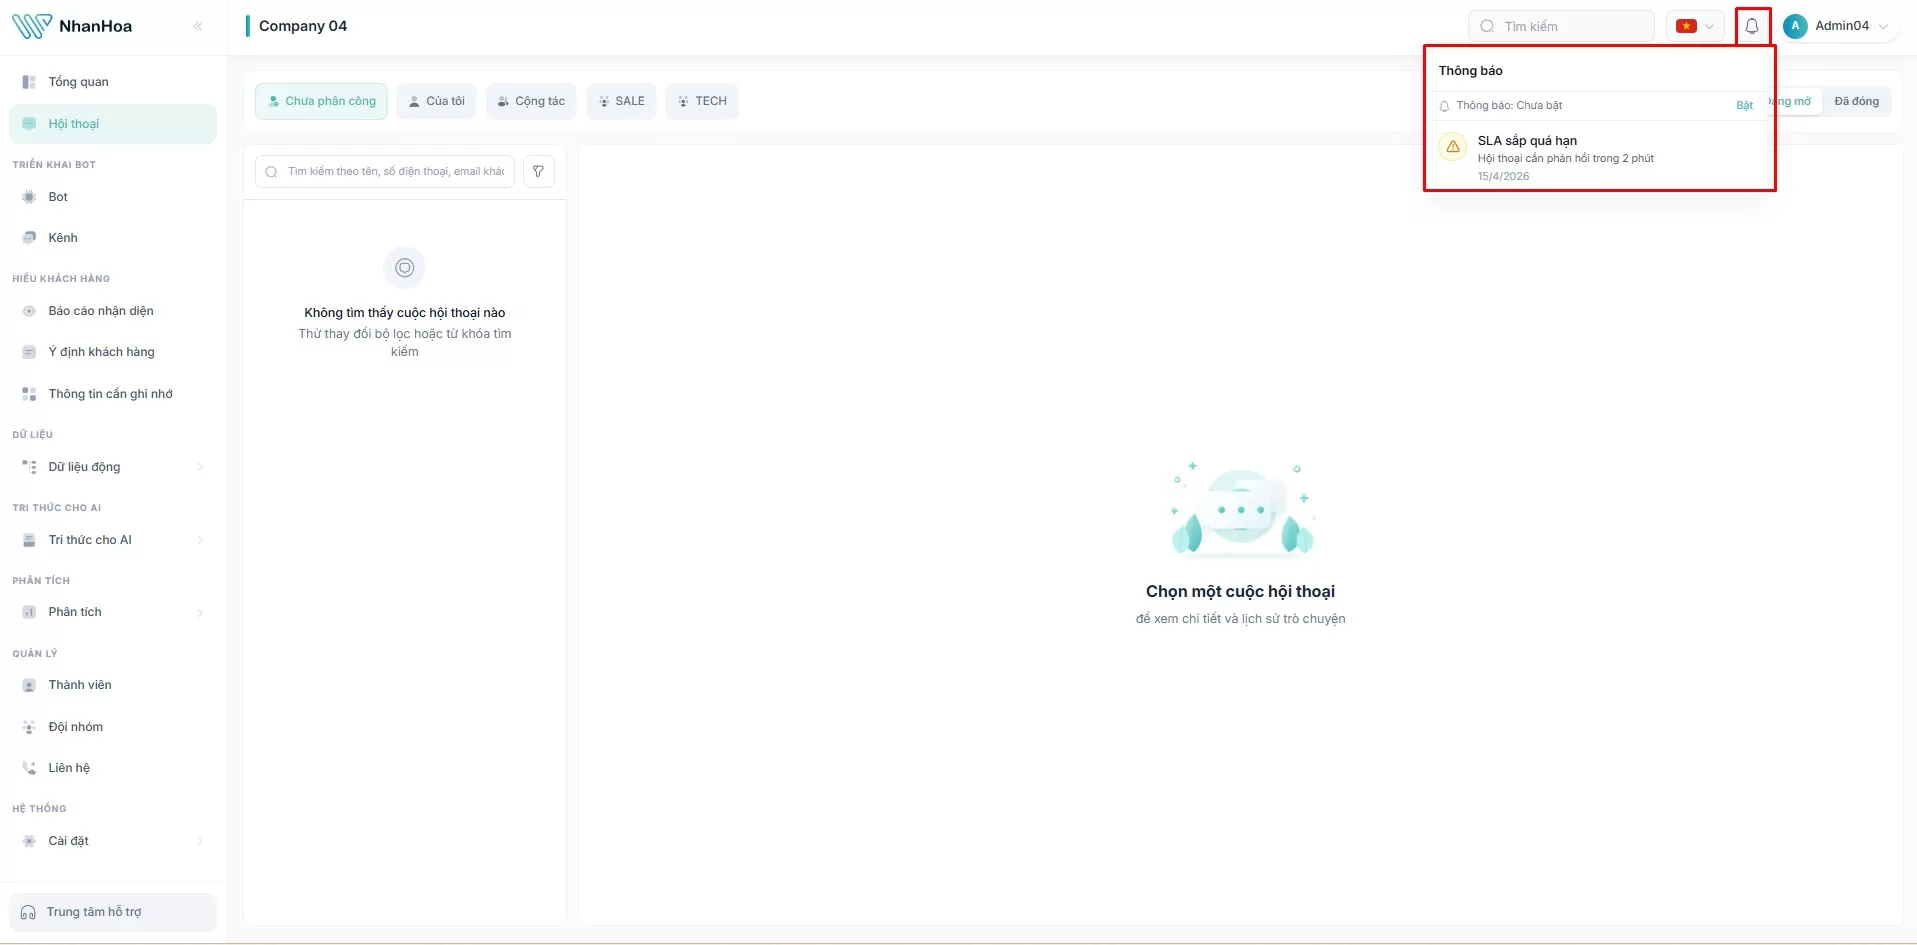Image resolution: width=1917 pixels, height=945 pixels.
Task: Open the Admin04 account dropdown
Action: pos(1836,26)
